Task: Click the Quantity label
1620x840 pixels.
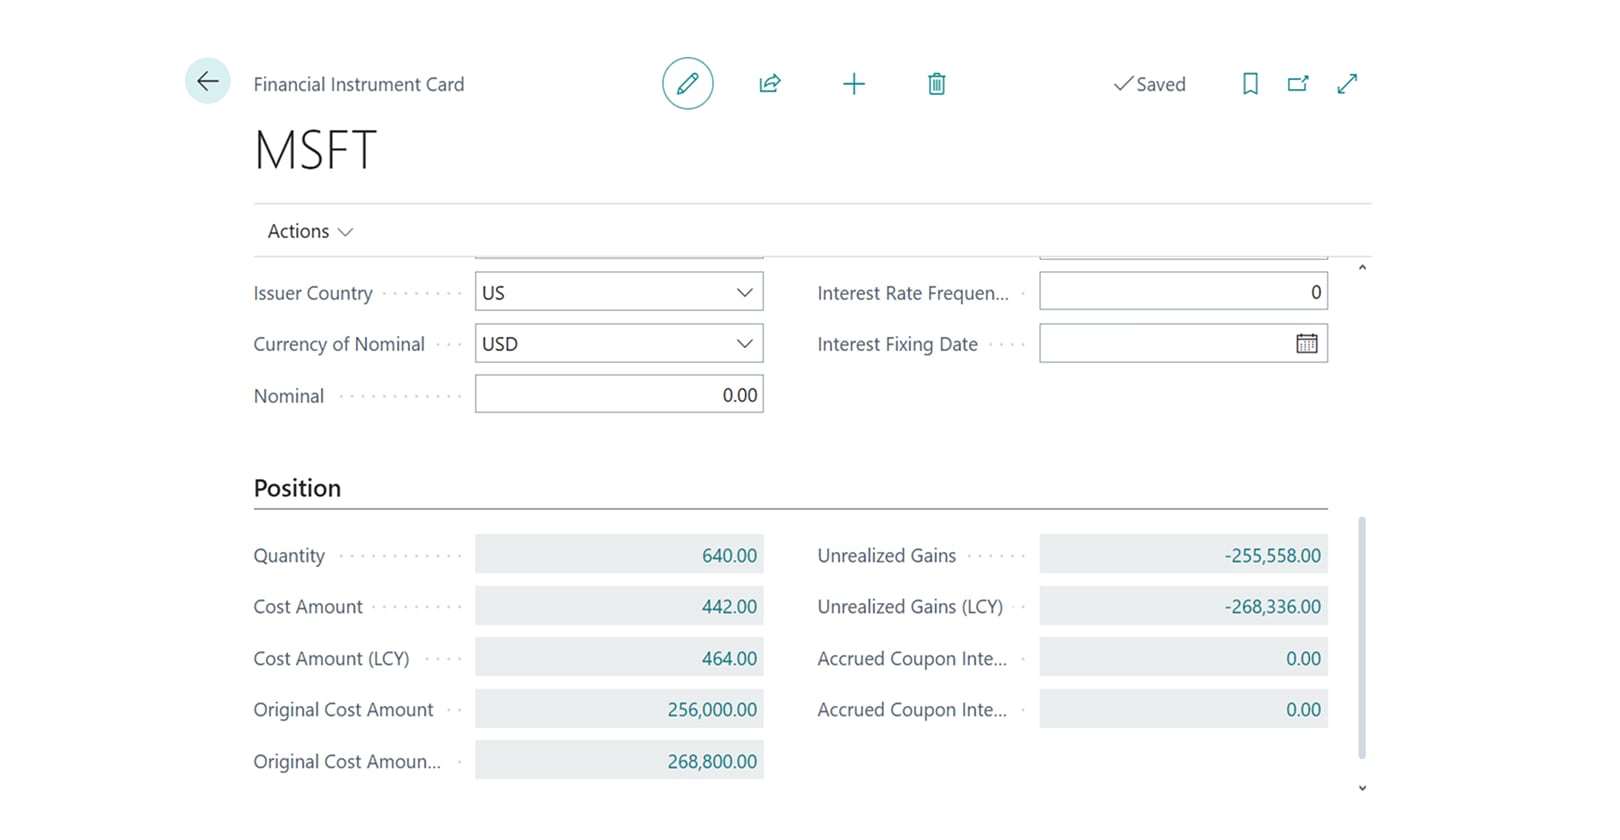Action: [289, 556]
